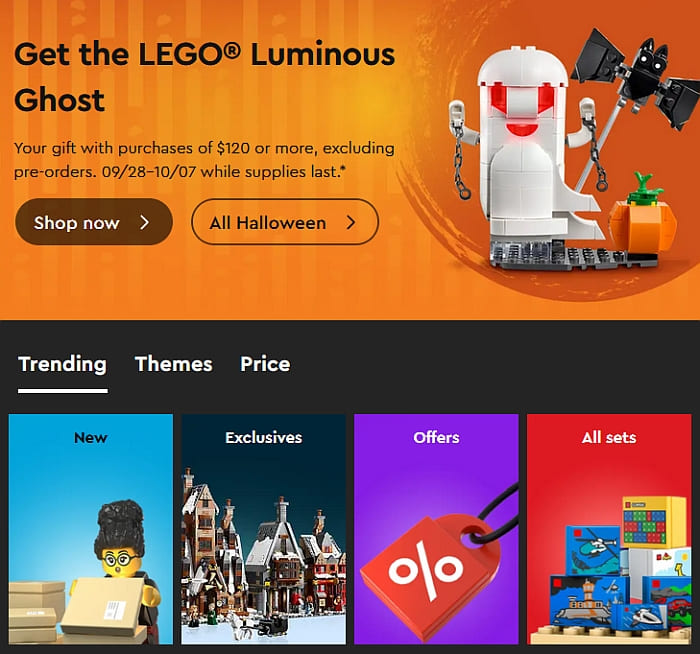Click the Shop now button
The height and width of the screenshot is (654, 700).
[x=94, y=222]
